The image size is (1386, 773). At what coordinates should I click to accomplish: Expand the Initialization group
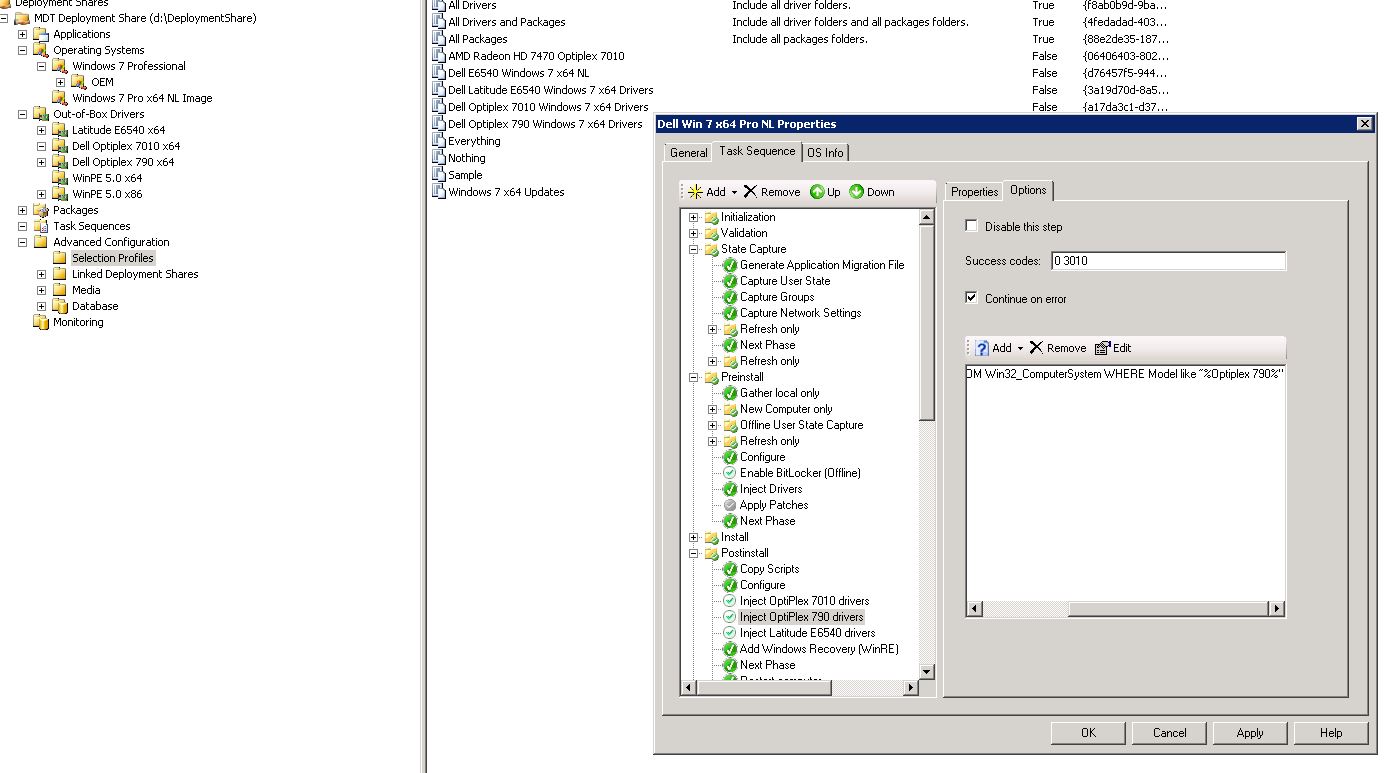694,217
